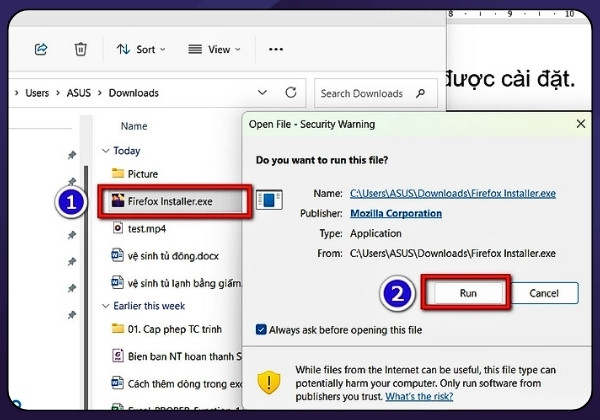Click the file path link beside Name
Screen dimensions: 600x420
tap(453, 194)
